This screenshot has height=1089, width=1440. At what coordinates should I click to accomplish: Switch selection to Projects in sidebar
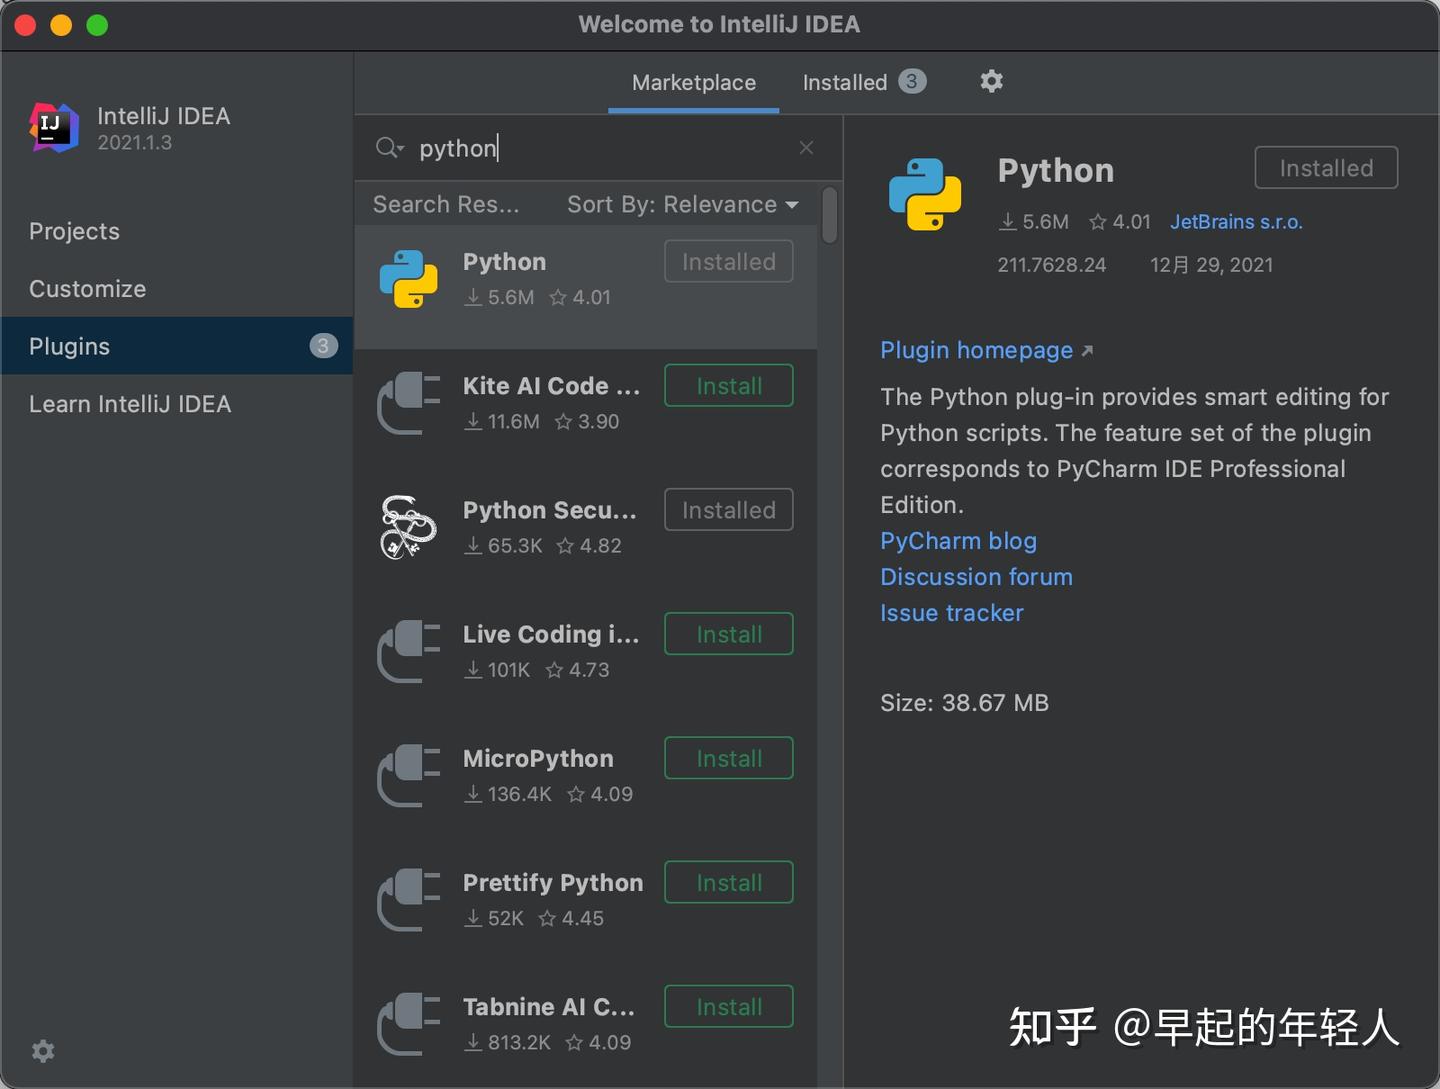pyautogui.click(x=74, y=231)
